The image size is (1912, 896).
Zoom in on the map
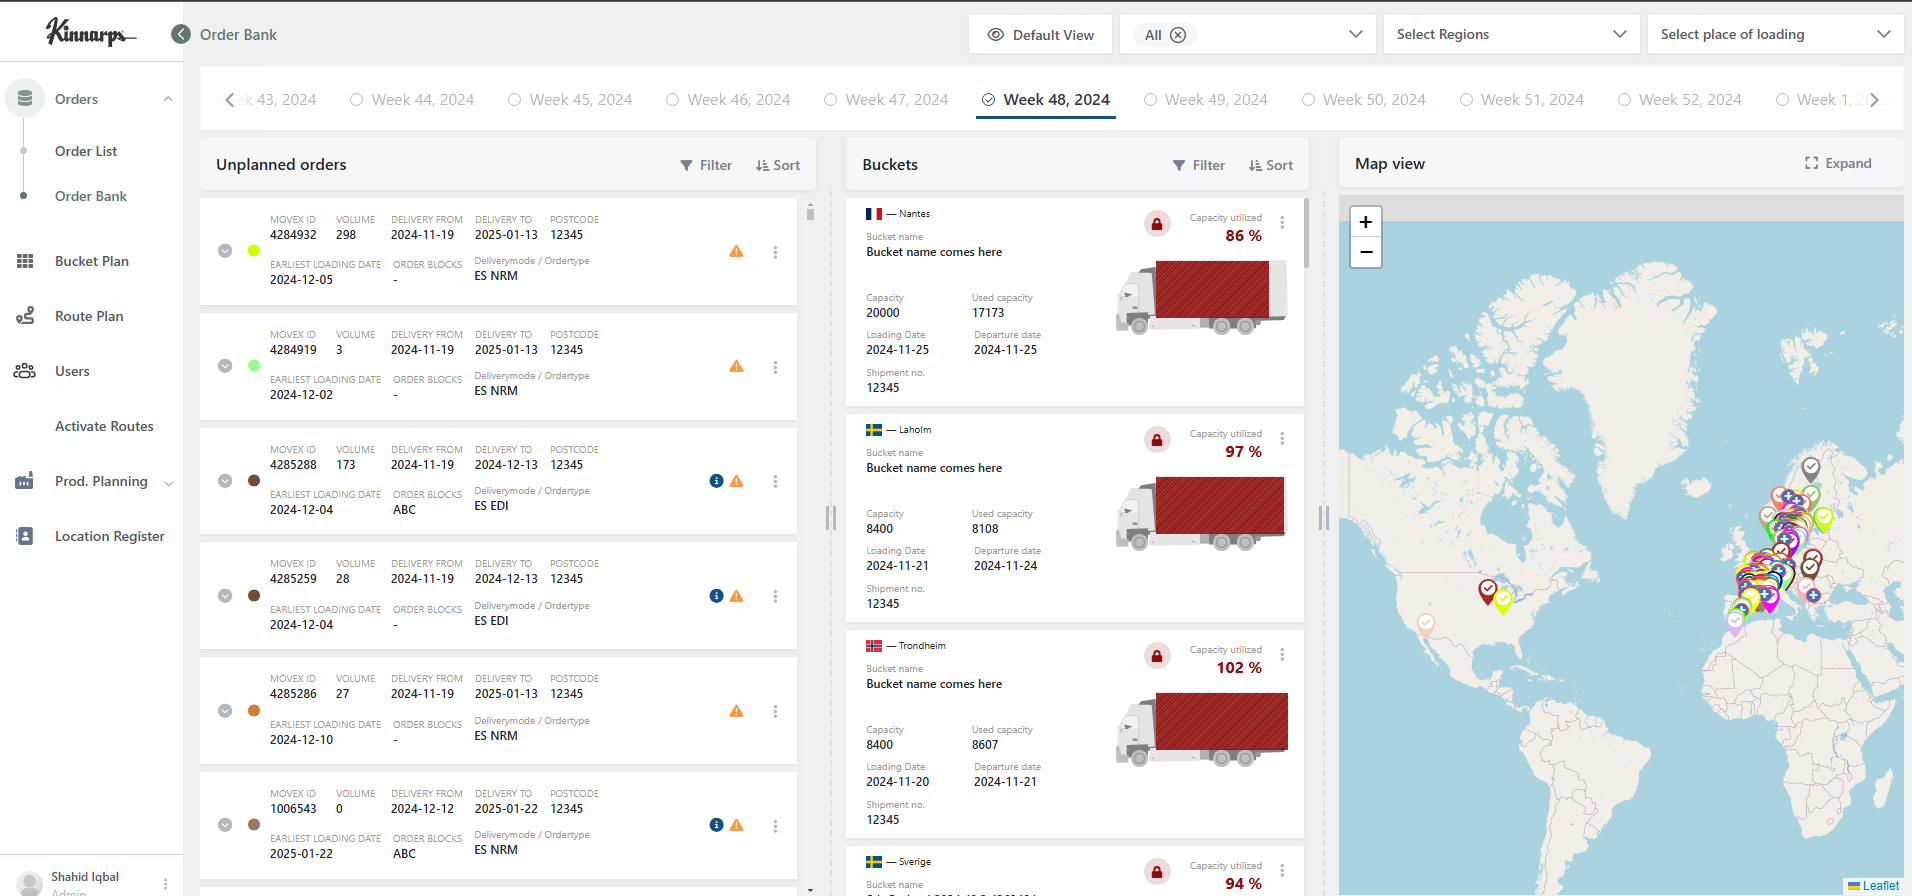point(1366,222)
